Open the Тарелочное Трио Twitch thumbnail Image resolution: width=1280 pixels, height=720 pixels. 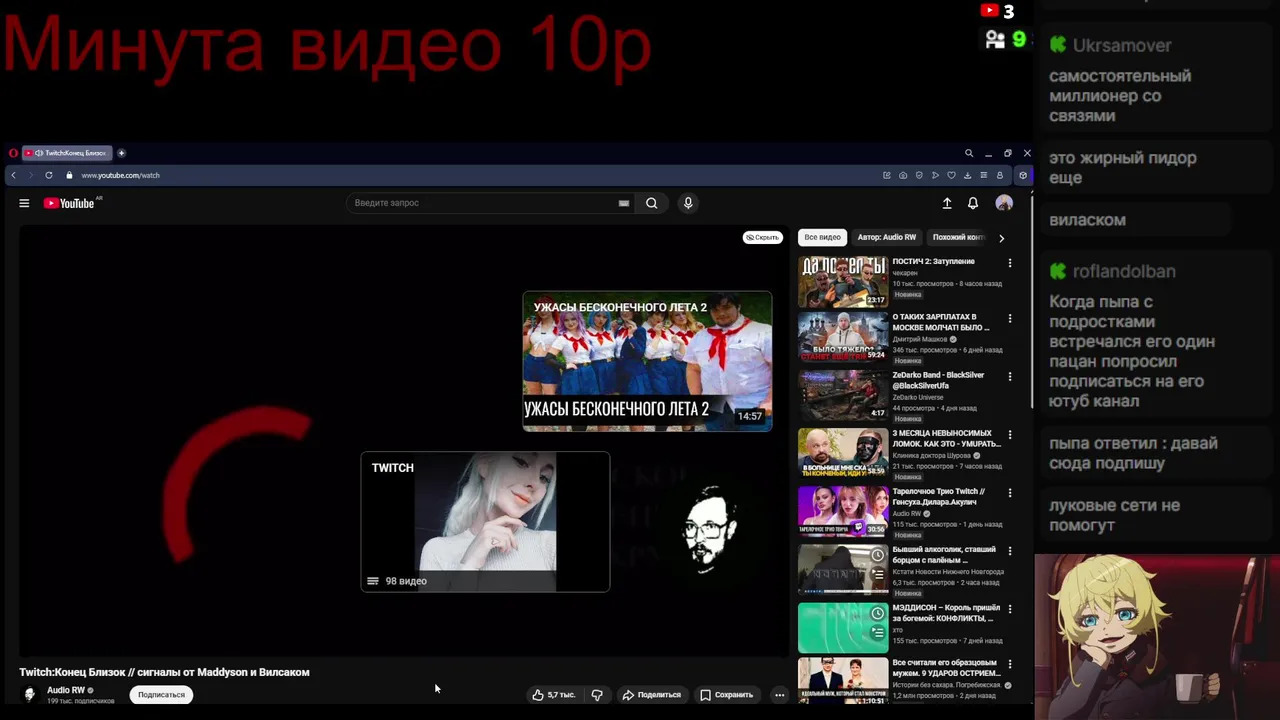tap(843, 511)
